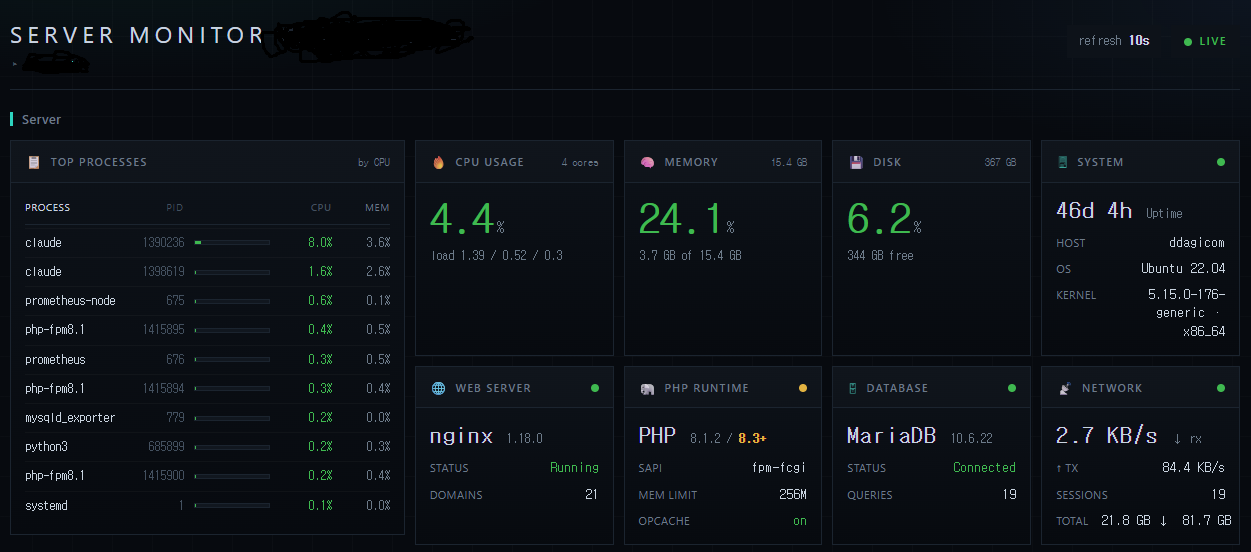Click the Top Processes clipboard icon
Screen dimensions: 1251x552
pos(34,162)
